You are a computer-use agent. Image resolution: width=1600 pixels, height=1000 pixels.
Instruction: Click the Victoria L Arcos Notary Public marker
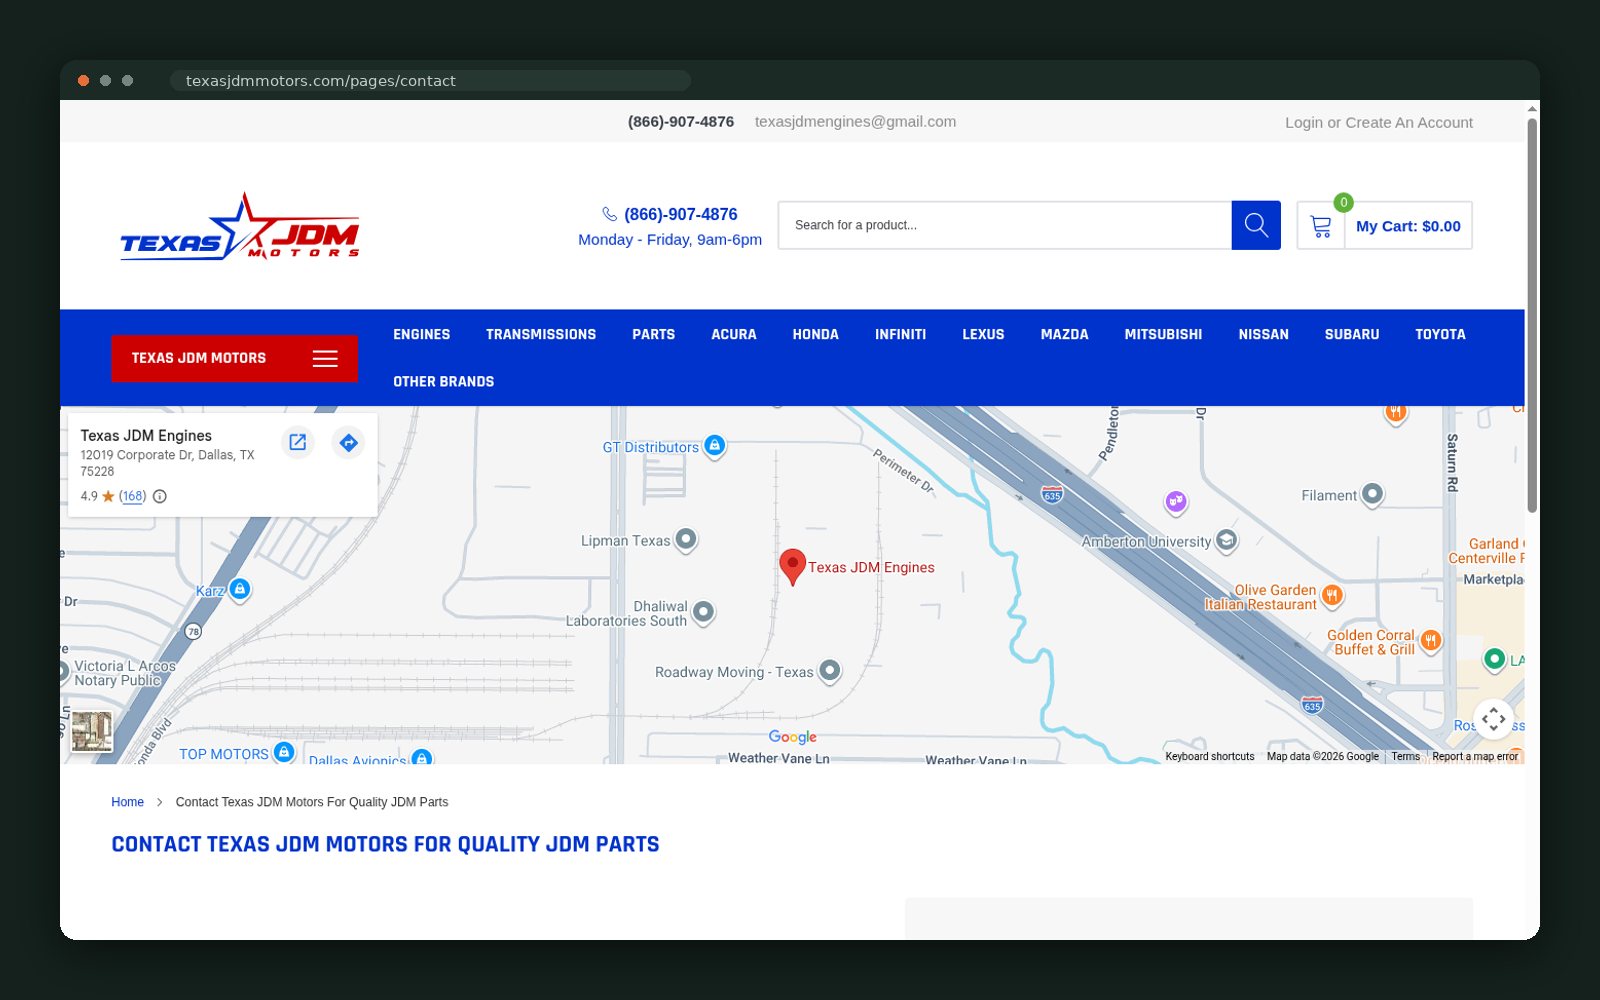[x=62, y=673]
